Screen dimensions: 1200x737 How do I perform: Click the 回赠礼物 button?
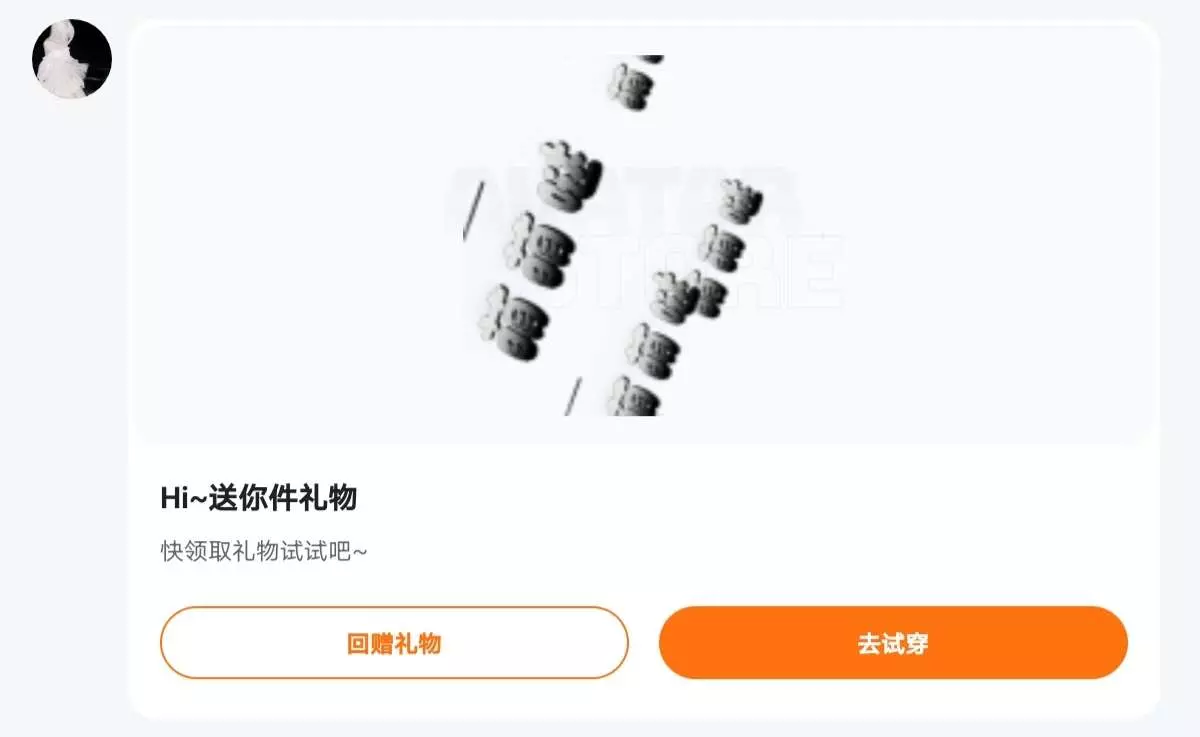[394, 643]
